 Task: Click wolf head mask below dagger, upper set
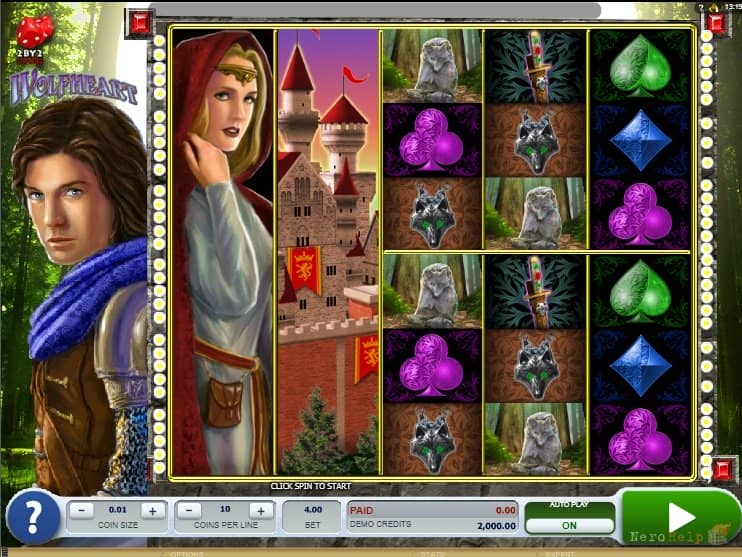click(x=535, y=141)
